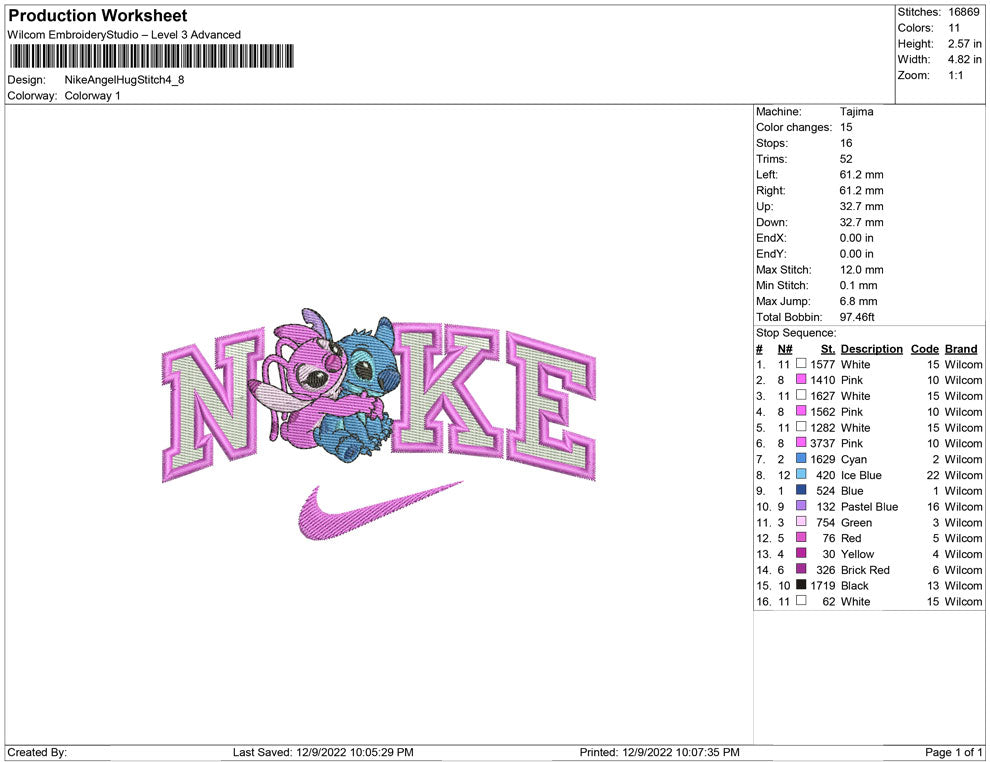Click the Nike Angel Stitch embroidery design preview
The width and height of the screenshot is (990, 762).
coord(379,423)
